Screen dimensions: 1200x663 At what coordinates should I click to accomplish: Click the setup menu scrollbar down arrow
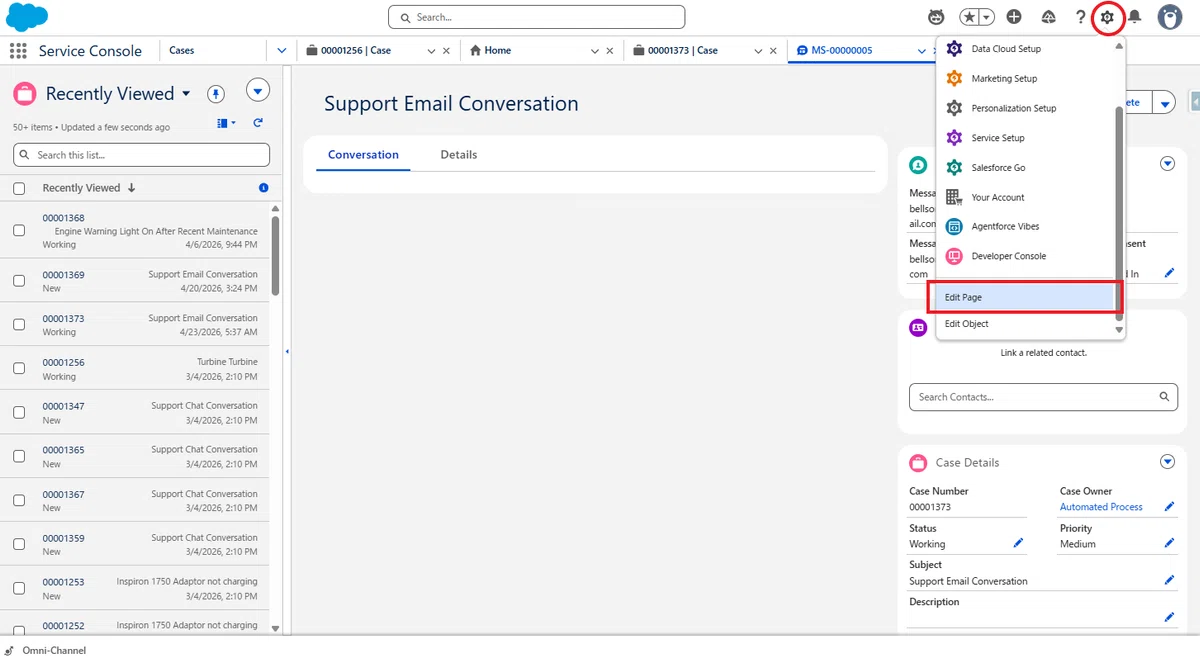[1119, 330]
